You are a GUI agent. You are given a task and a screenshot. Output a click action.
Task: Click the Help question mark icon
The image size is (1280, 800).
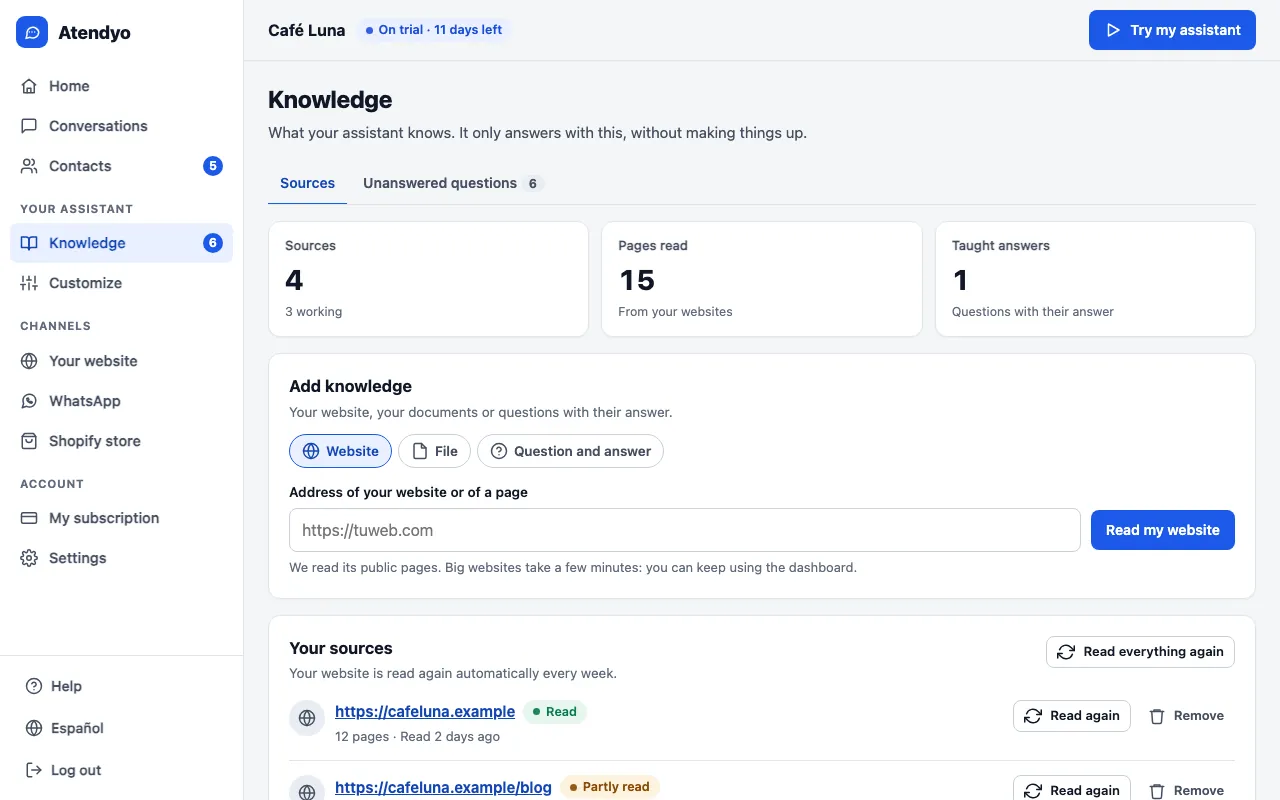tap(34, 686)
